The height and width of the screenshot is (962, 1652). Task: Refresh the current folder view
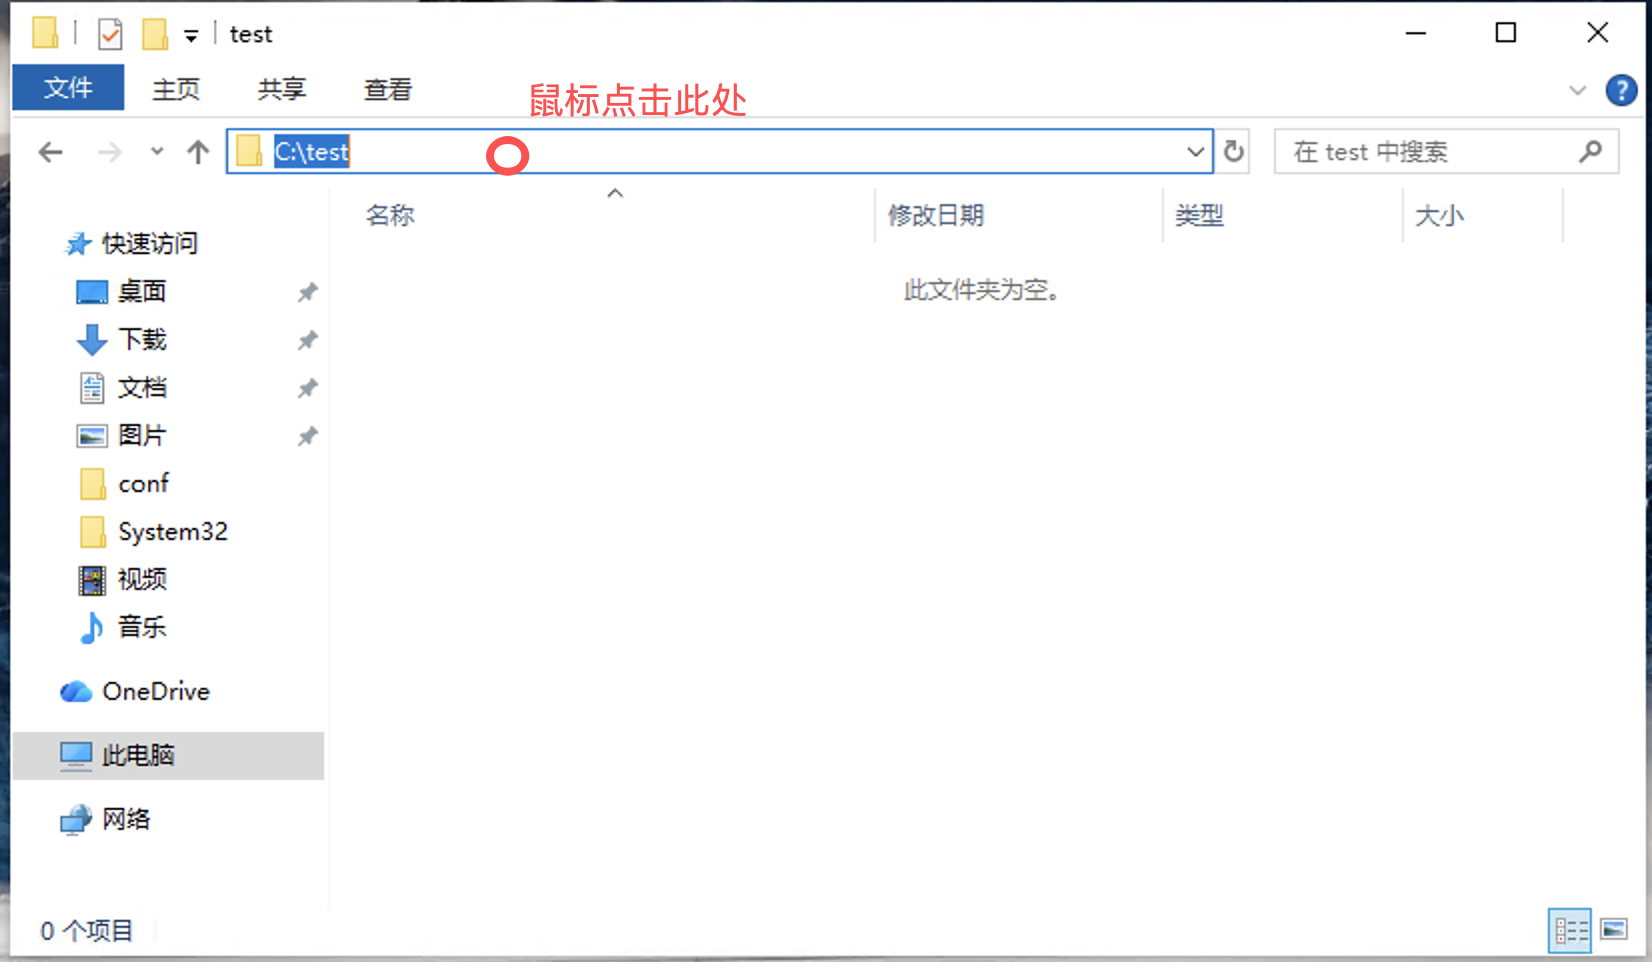click(1234, 151)
